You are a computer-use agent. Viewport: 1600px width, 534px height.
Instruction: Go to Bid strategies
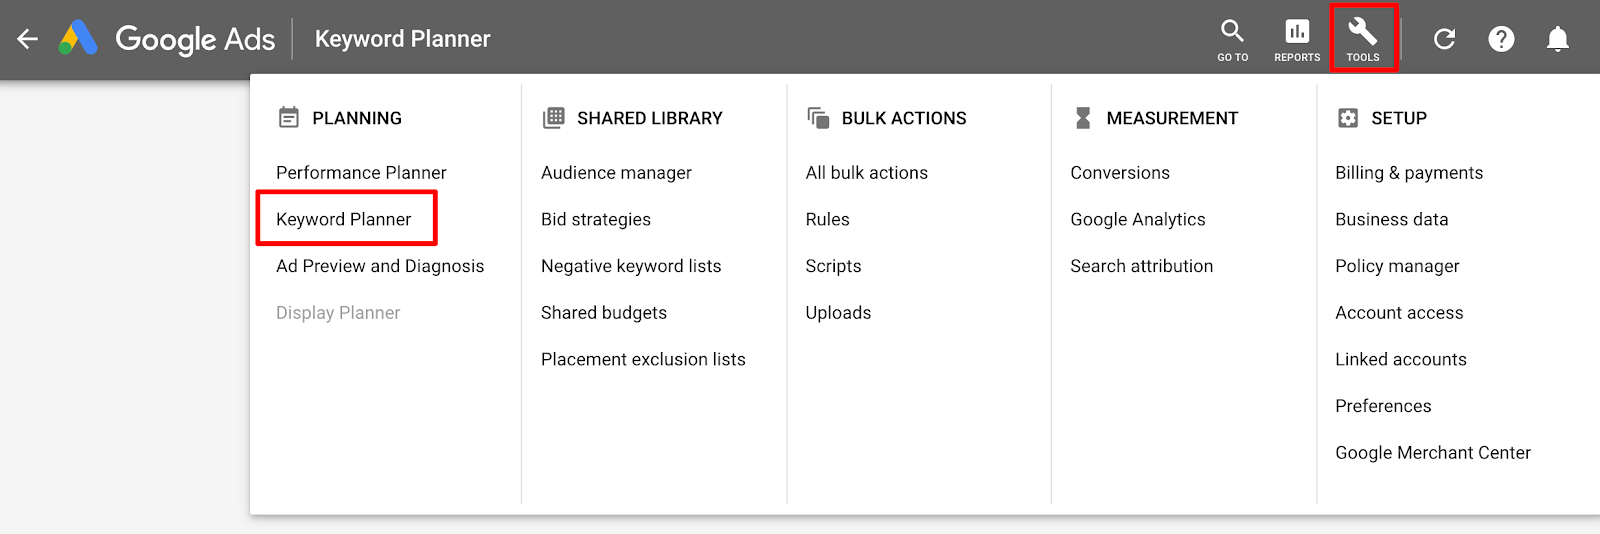point(596,220)
